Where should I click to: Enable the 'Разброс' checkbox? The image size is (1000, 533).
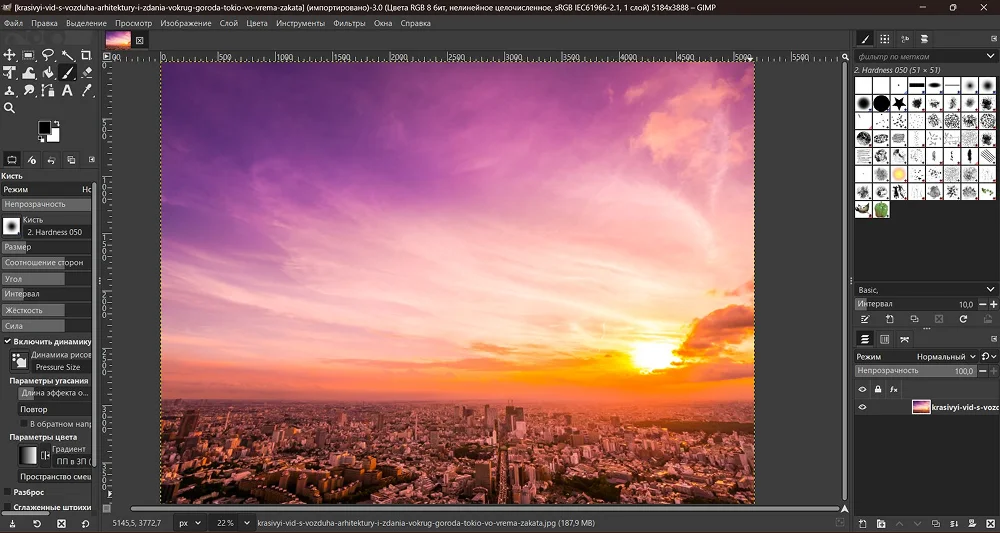pos(8,492)
